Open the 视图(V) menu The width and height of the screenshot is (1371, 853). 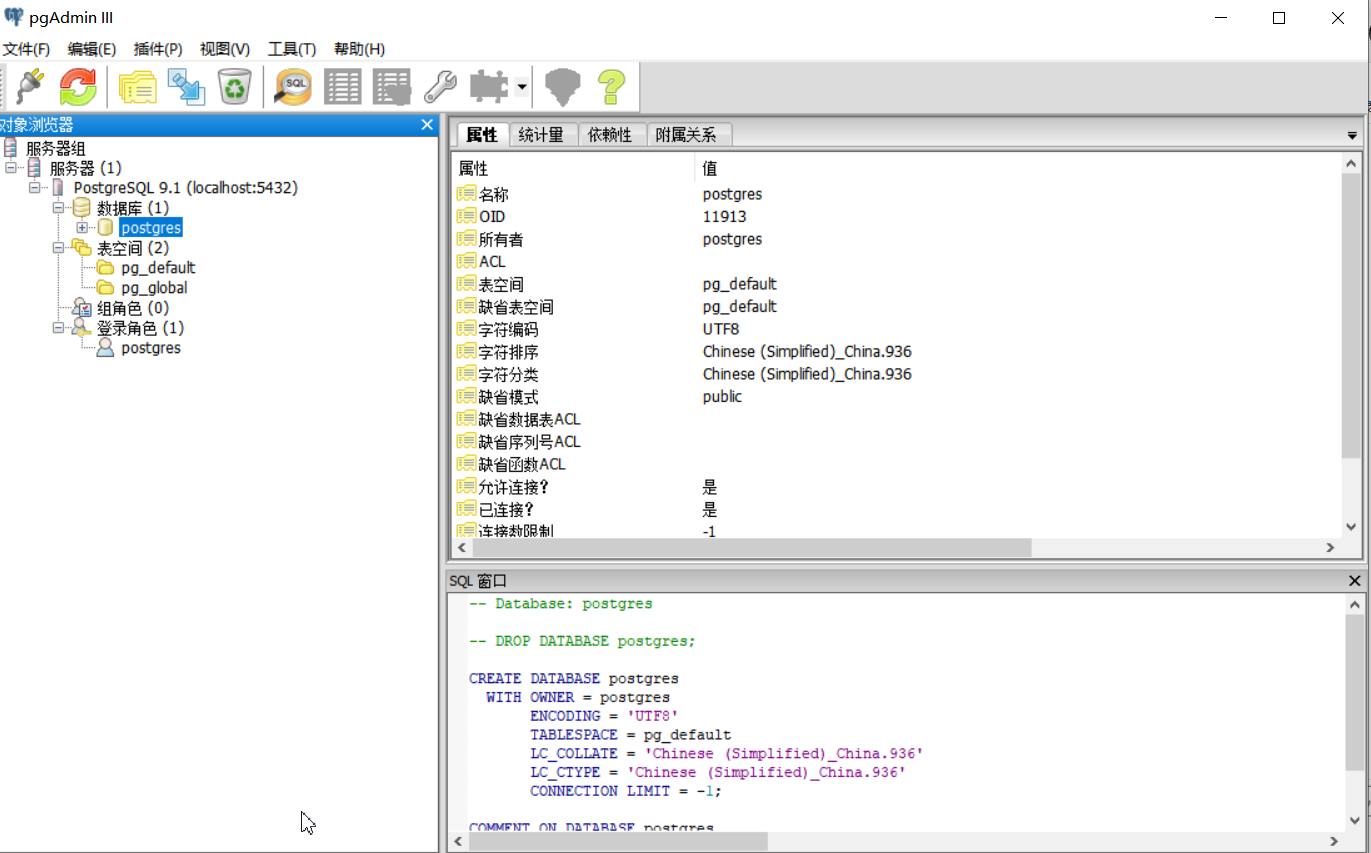pyautogui.click(x=225, y=49)
